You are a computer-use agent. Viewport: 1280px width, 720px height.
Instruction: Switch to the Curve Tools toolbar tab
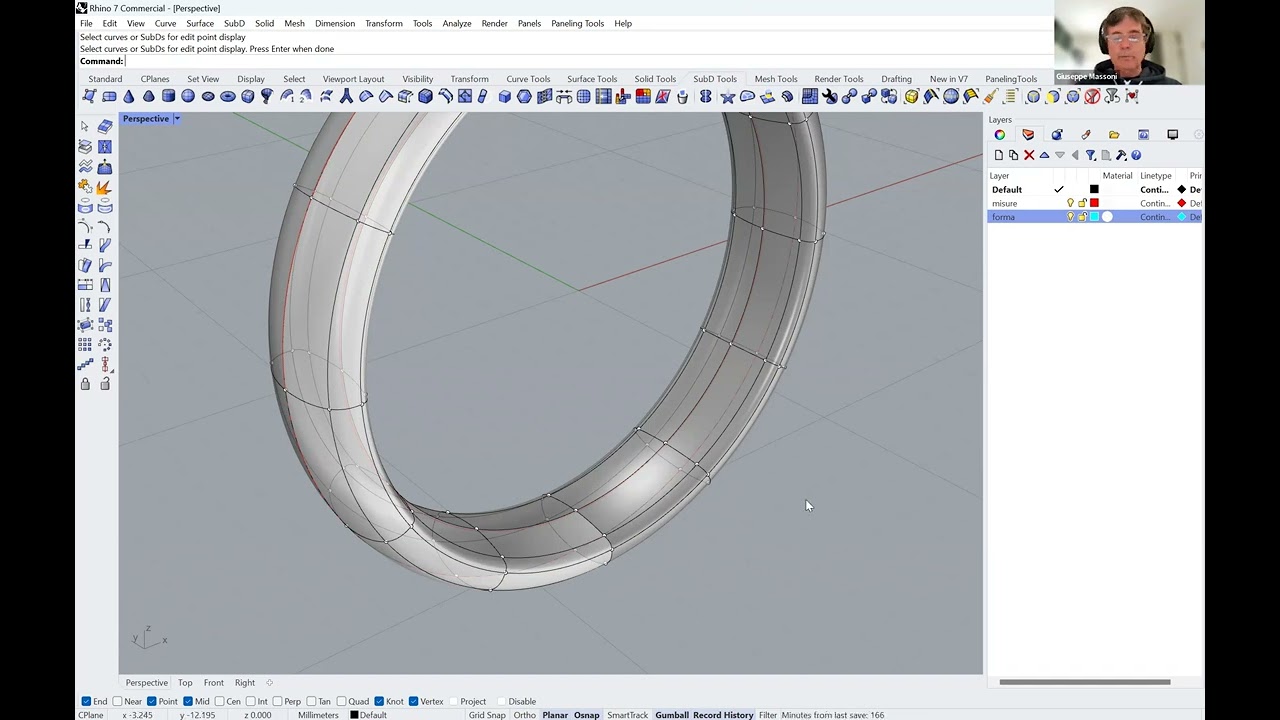click(527, 79)
